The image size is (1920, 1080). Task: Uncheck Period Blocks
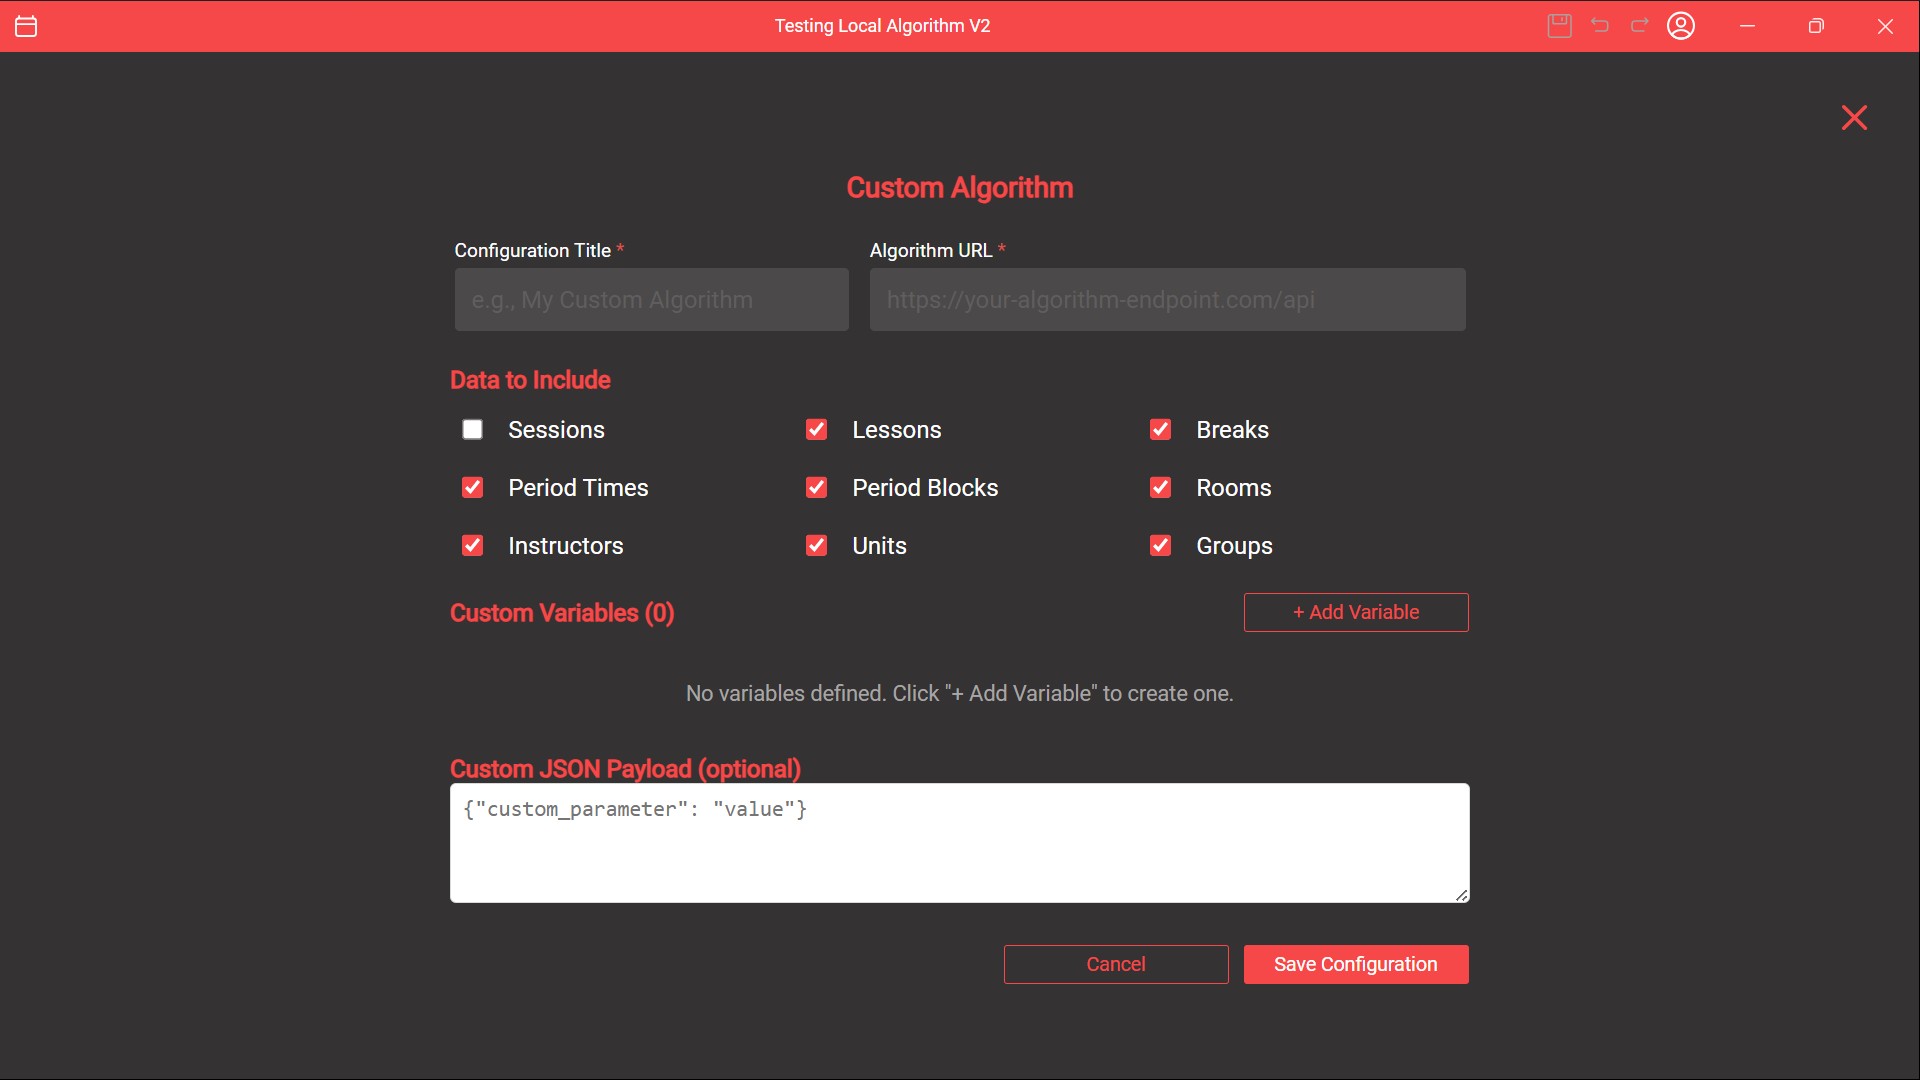click(x=817, y=488)
